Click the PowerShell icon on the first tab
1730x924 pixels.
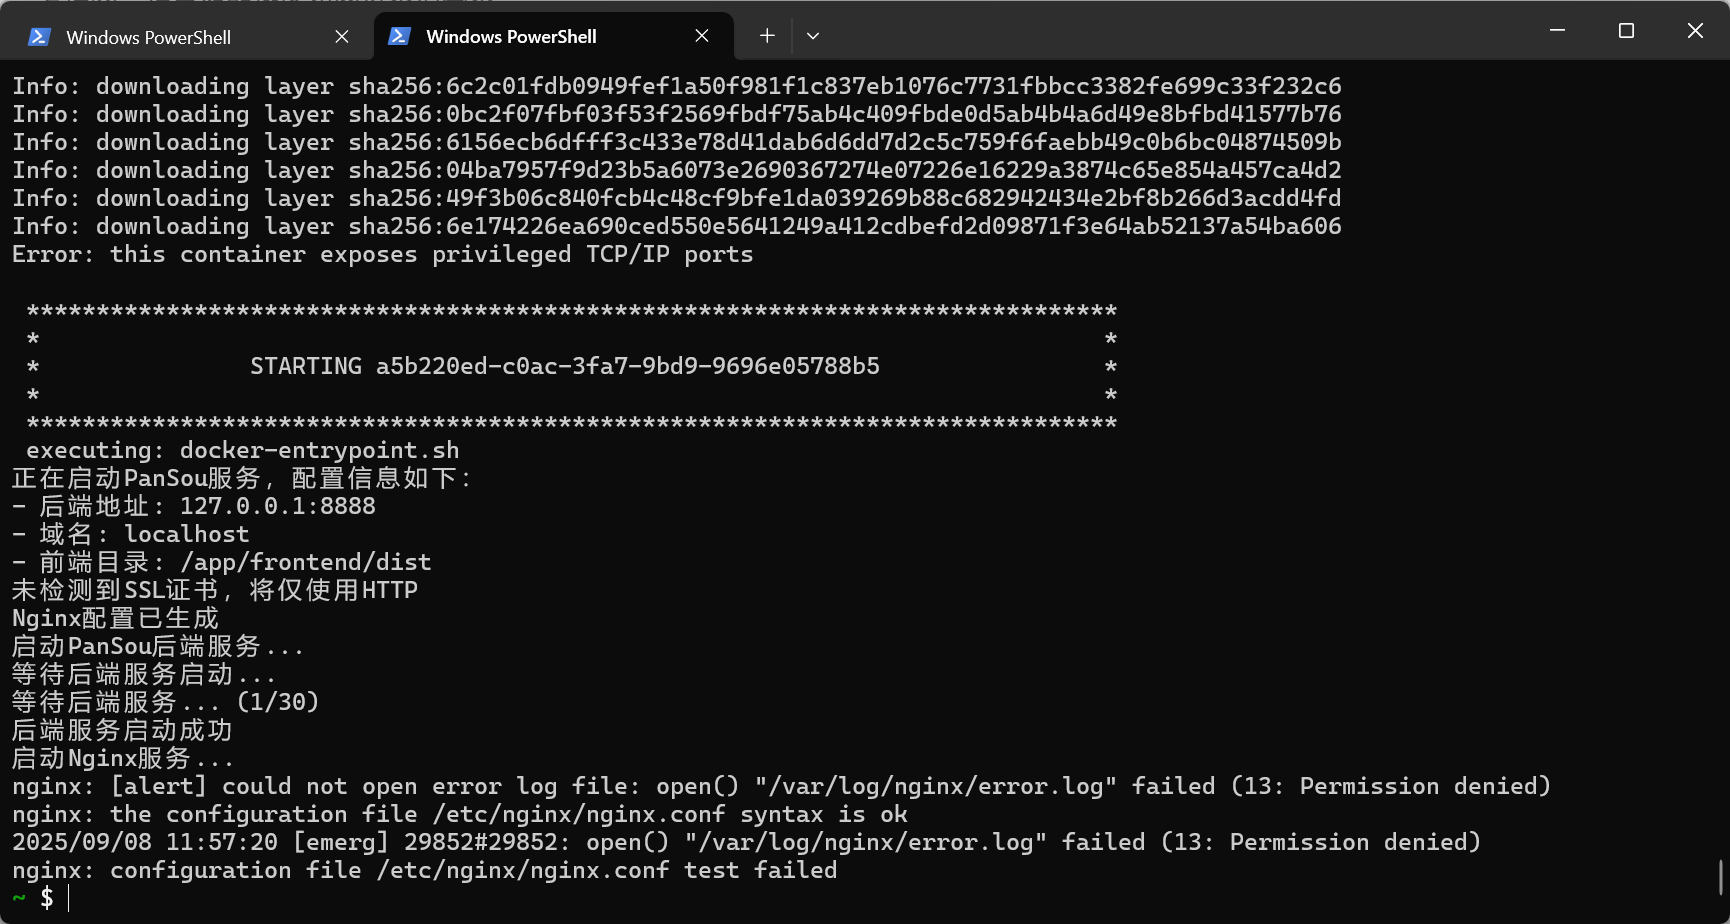tap(38, 36)
